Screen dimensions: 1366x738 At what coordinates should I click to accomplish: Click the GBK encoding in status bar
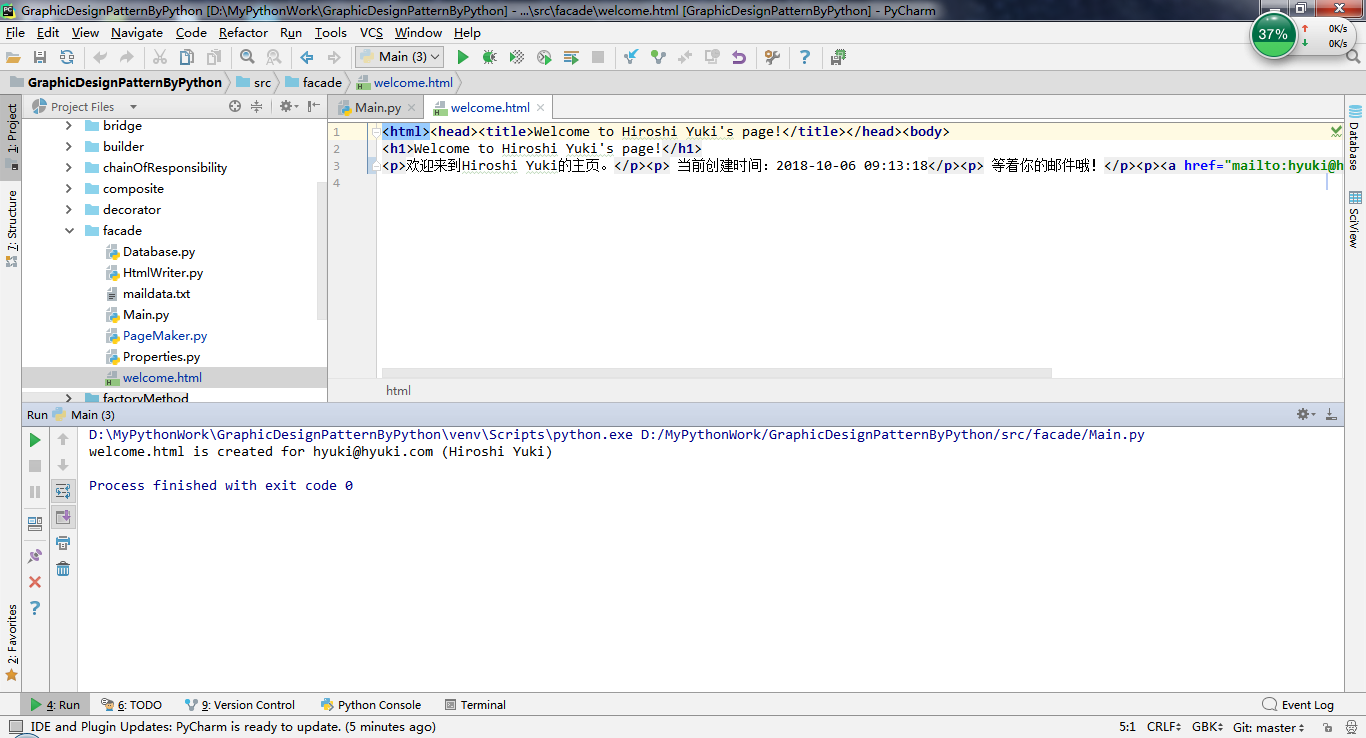coord(1208,728)
